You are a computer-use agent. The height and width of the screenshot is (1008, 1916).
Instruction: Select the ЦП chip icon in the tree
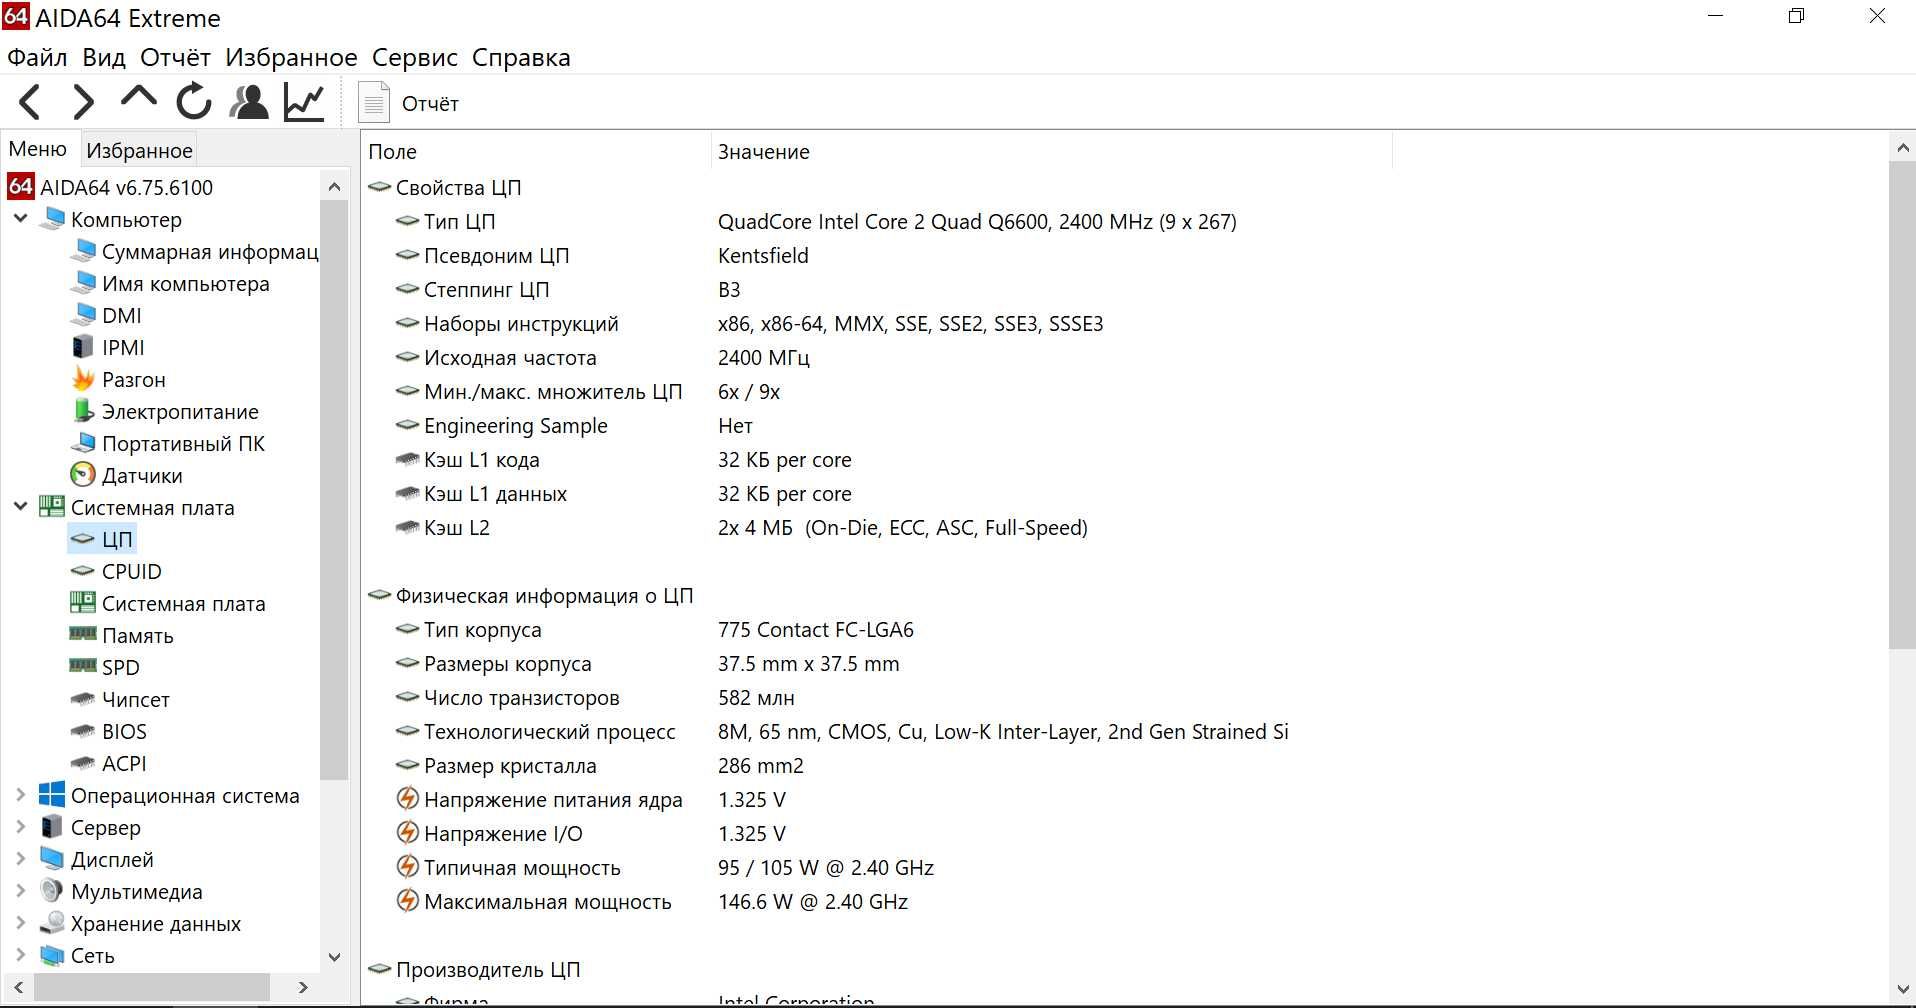pos(83,539)
